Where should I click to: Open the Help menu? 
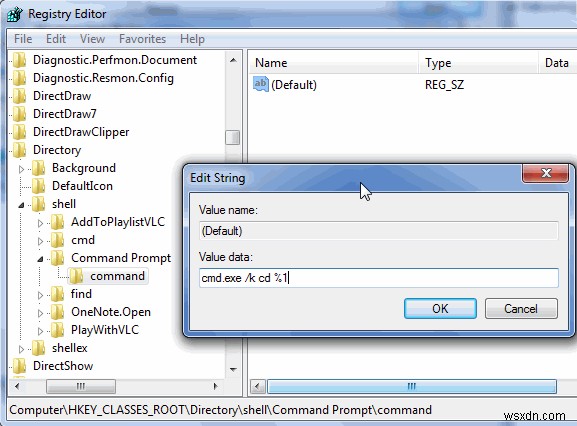point(192,39)
